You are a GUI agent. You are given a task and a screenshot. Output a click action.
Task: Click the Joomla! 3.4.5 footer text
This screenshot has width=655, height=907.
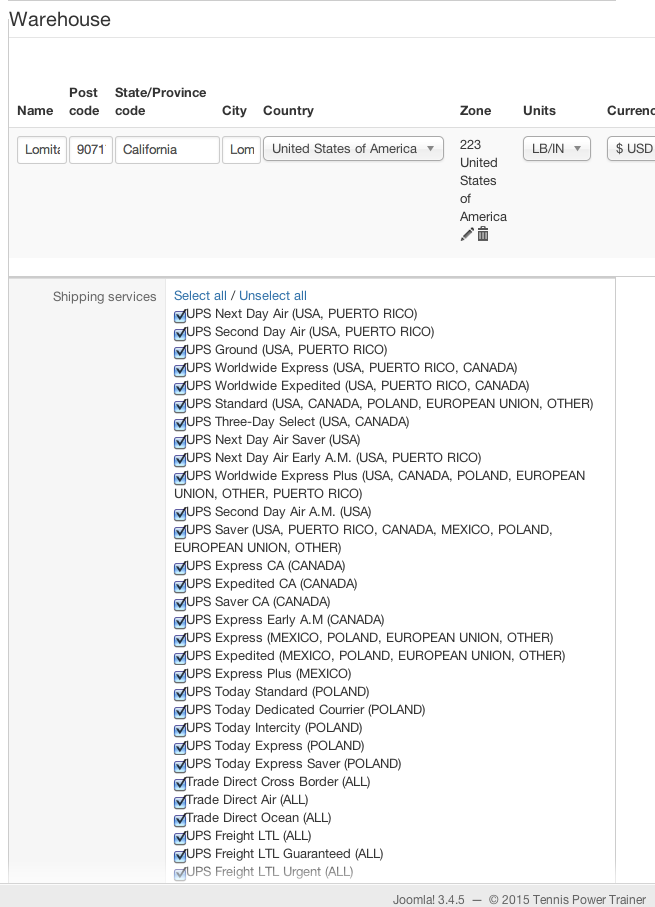pos(429,899)
